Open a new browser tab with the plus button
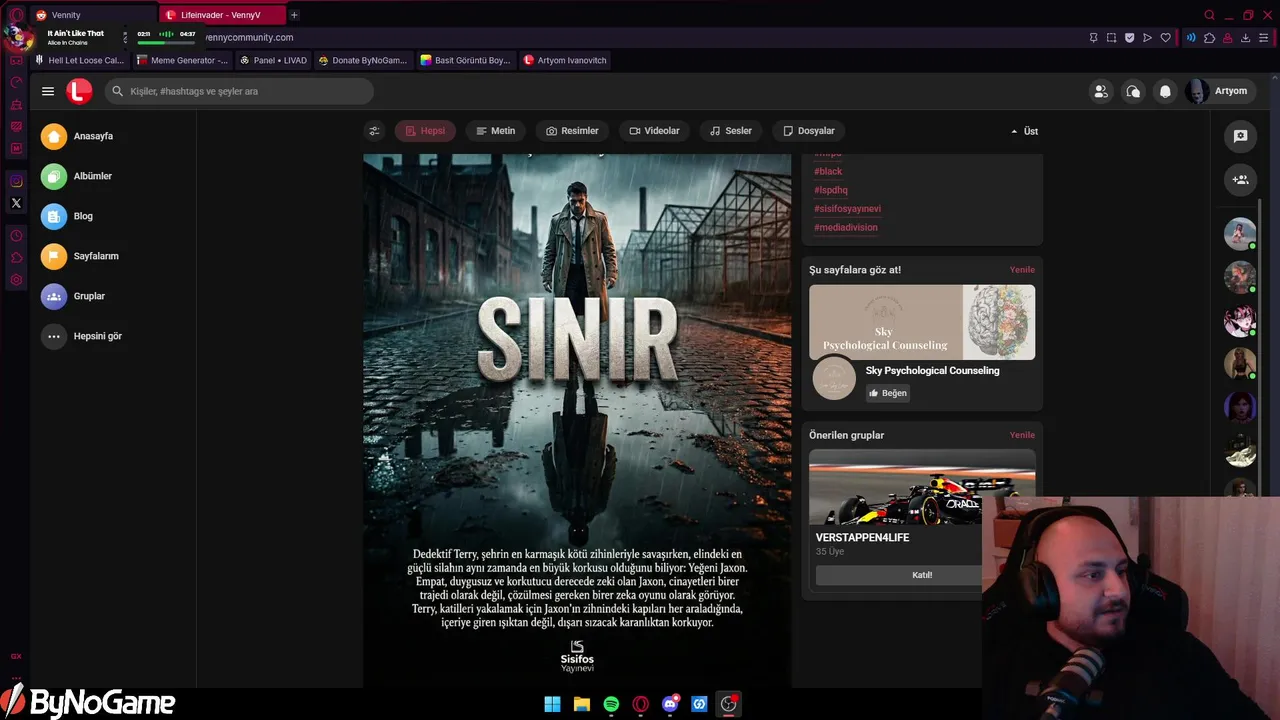The image size is (1280, 720). pyautogui.click(x=294, y=15)
